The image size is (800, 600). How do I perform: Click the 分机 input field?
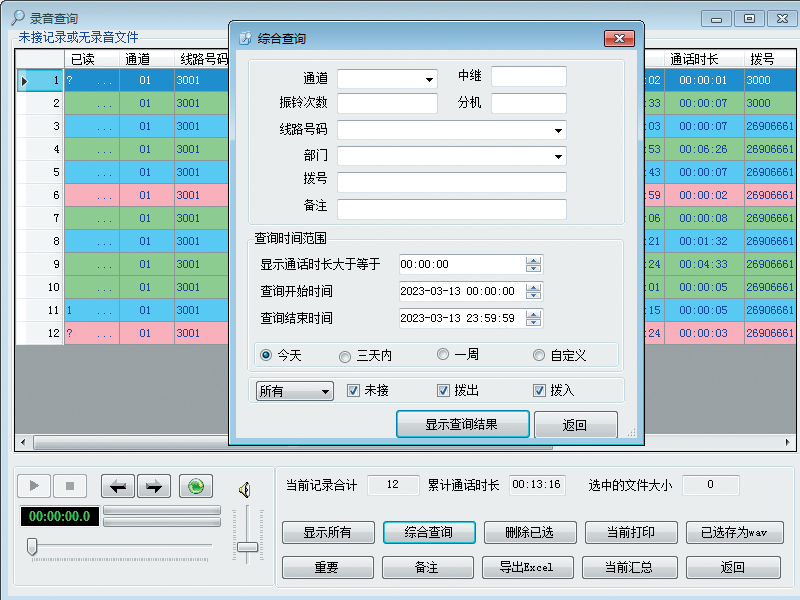tap(529, 103)
